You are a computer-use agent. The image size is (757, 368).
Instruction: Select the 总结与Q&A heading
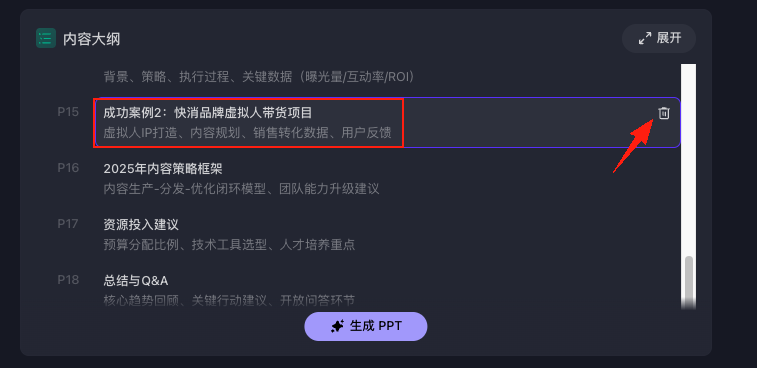[136, 281]
